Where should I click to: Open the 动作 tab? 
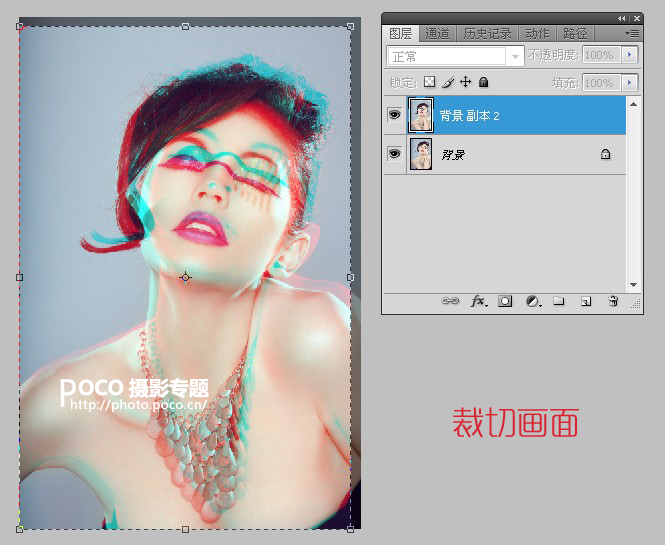[537, 34]
